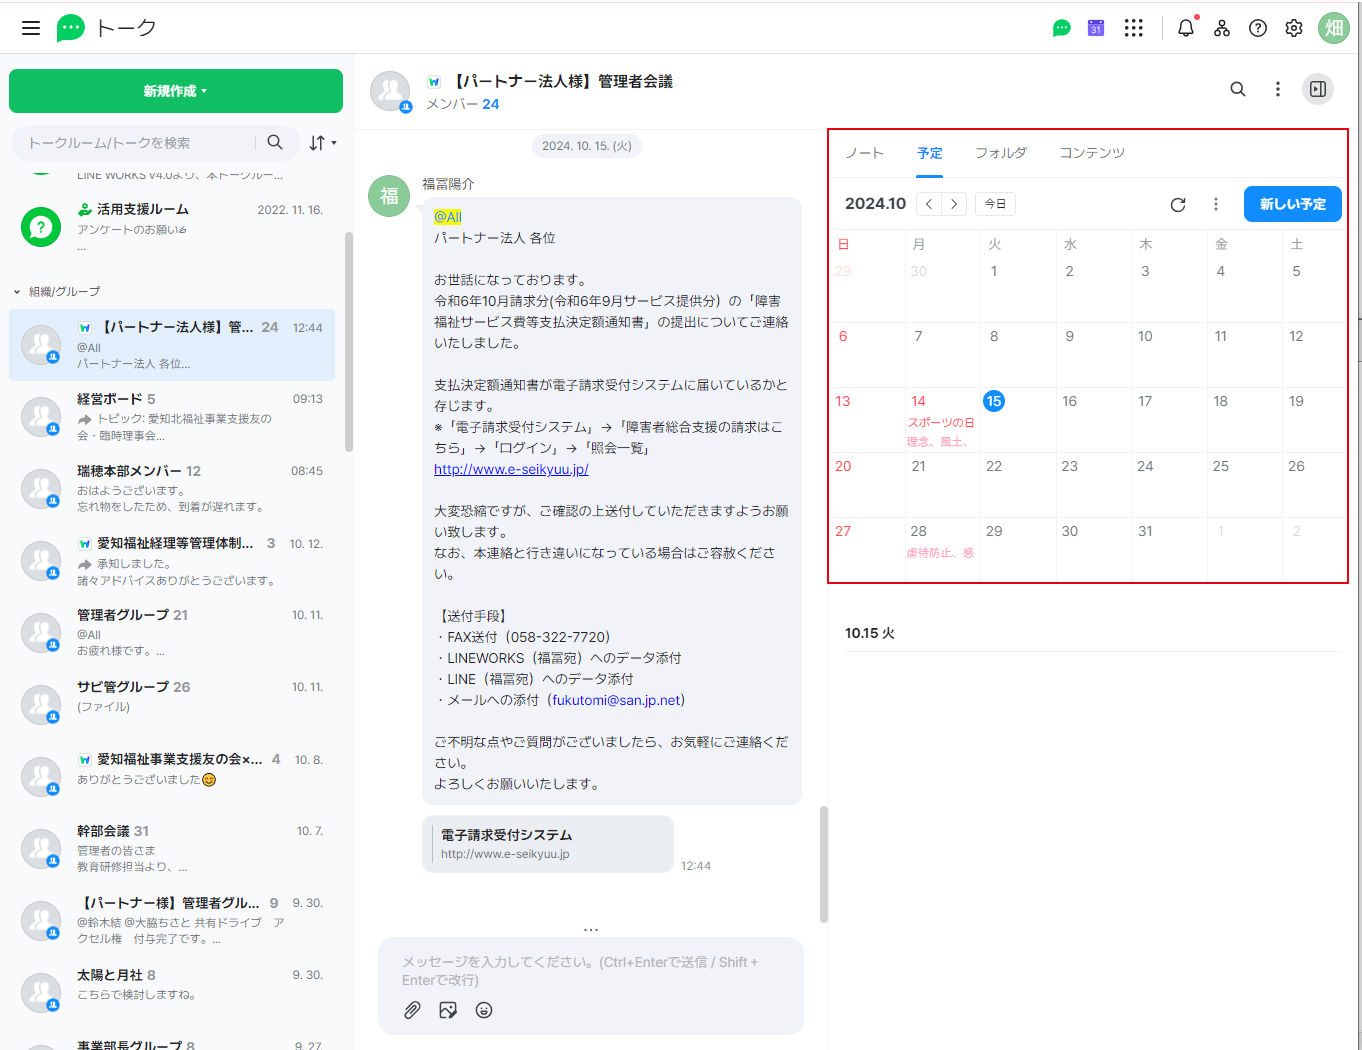Switch to the ノート tab
The height and width of the screenshot is (1050, 1362).
pyautogui.click(x=864, y=153)
